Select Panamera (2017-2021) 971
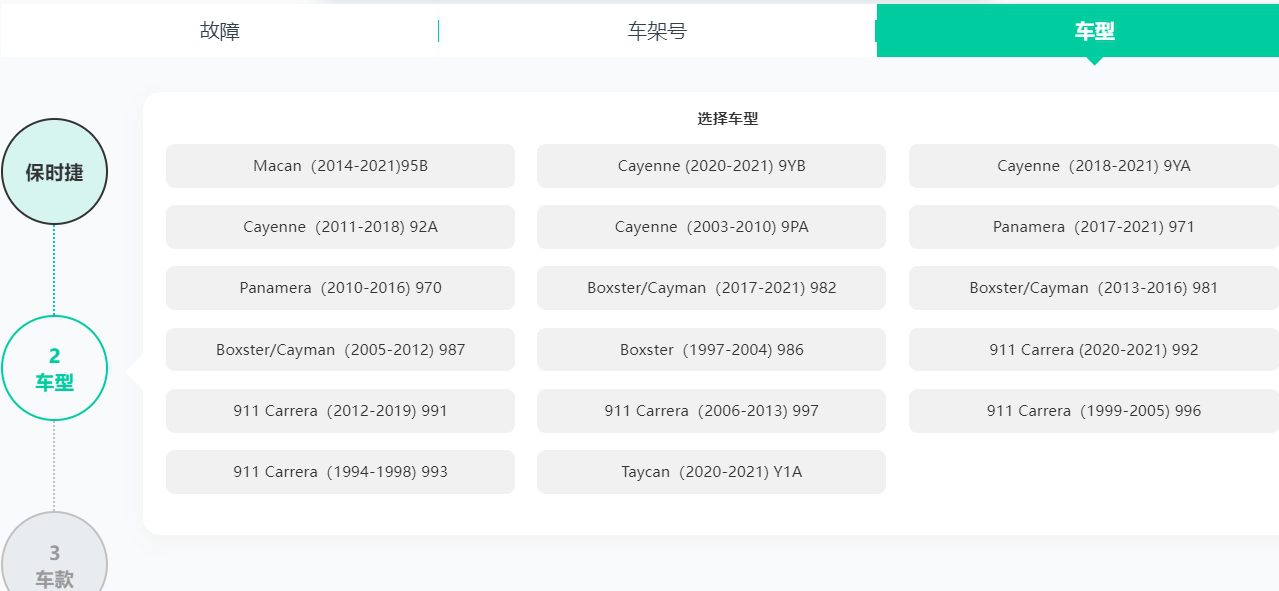Viewport: 1279px width, 591px height. (x=1092, y=227)
